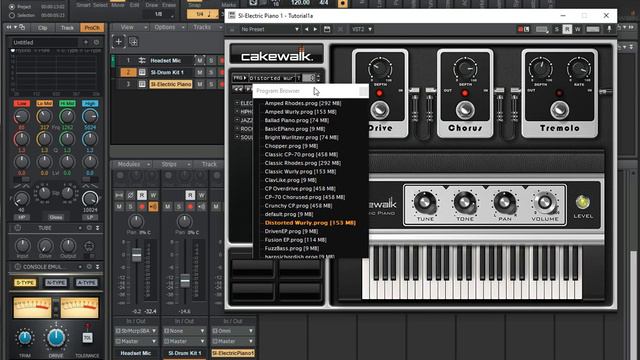Viewport: 640px width, 360px height.
Task: Click the PRG program button
Action: (239, 78)
